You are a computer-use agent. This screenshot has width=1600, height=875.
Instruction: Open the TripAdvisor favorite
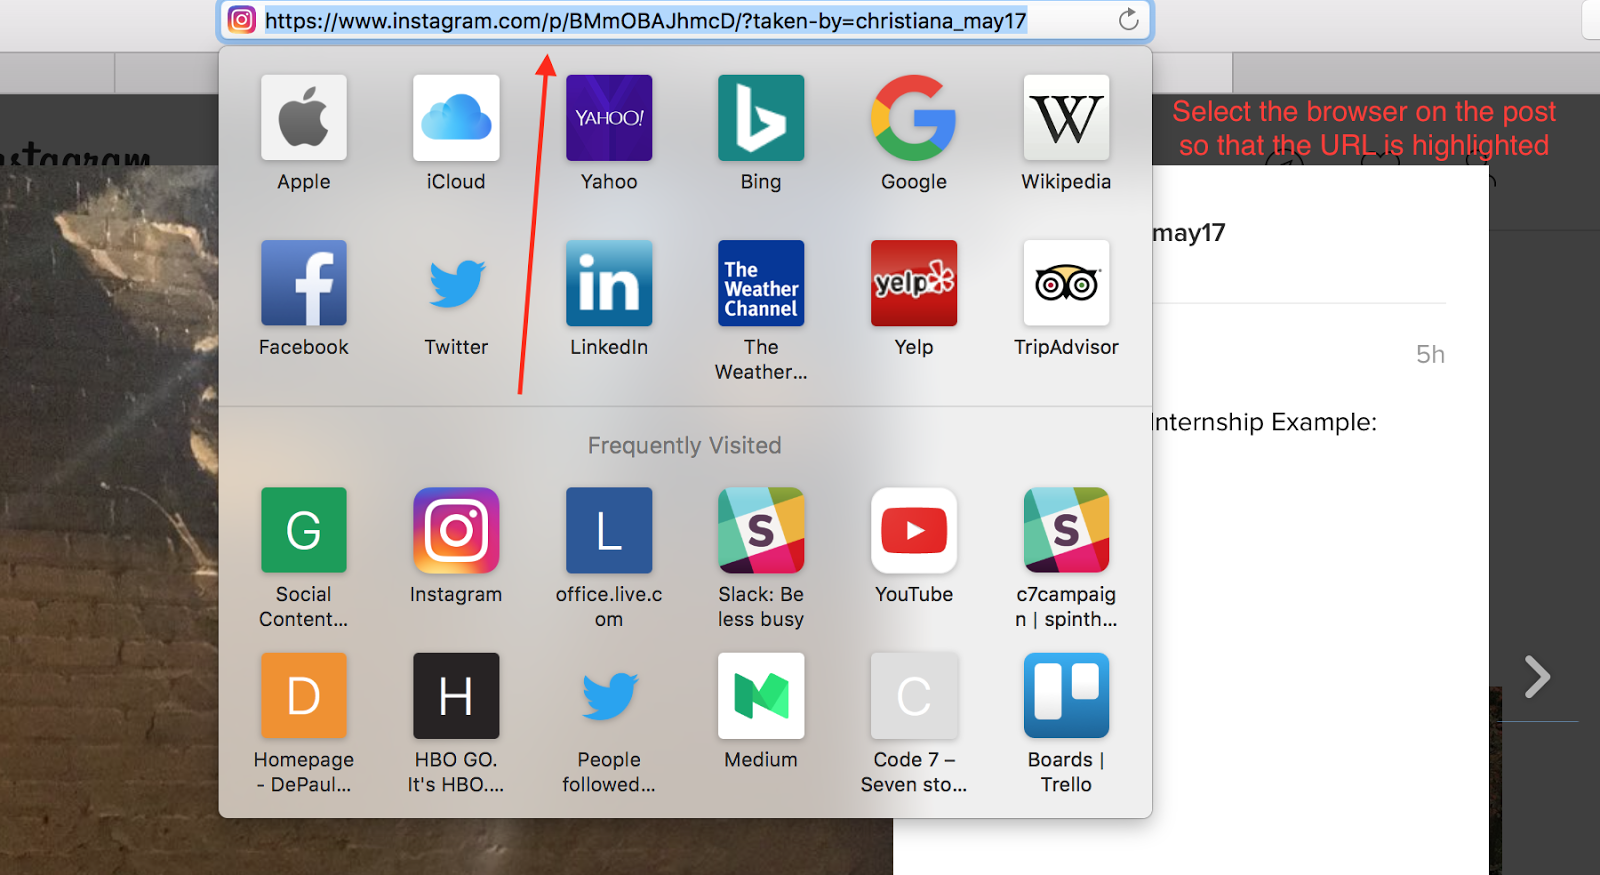1066,283
